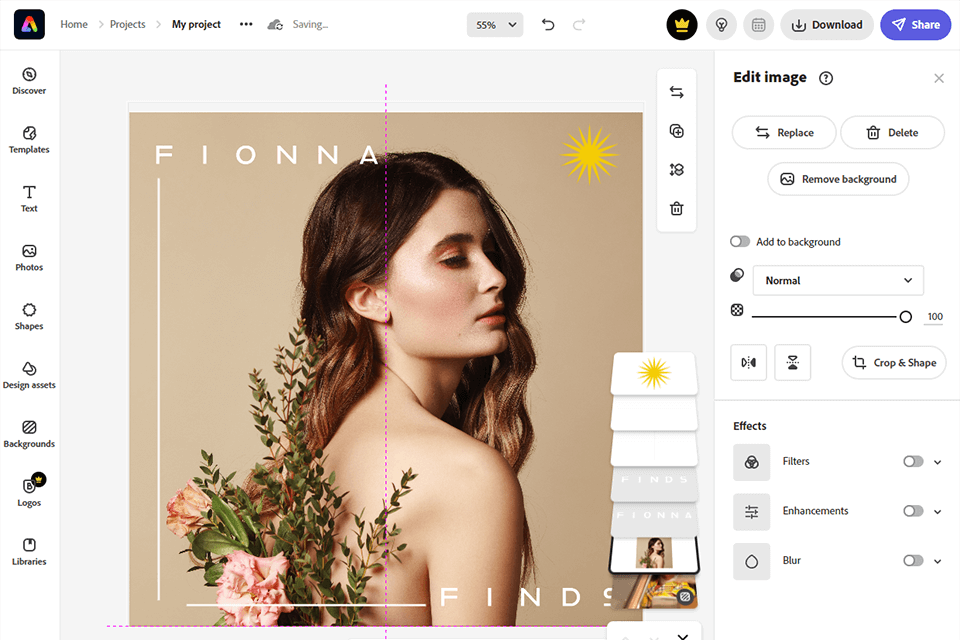This screenshot has height=640, width=960.
Task: Click the Share button
Action: (915, 25)
